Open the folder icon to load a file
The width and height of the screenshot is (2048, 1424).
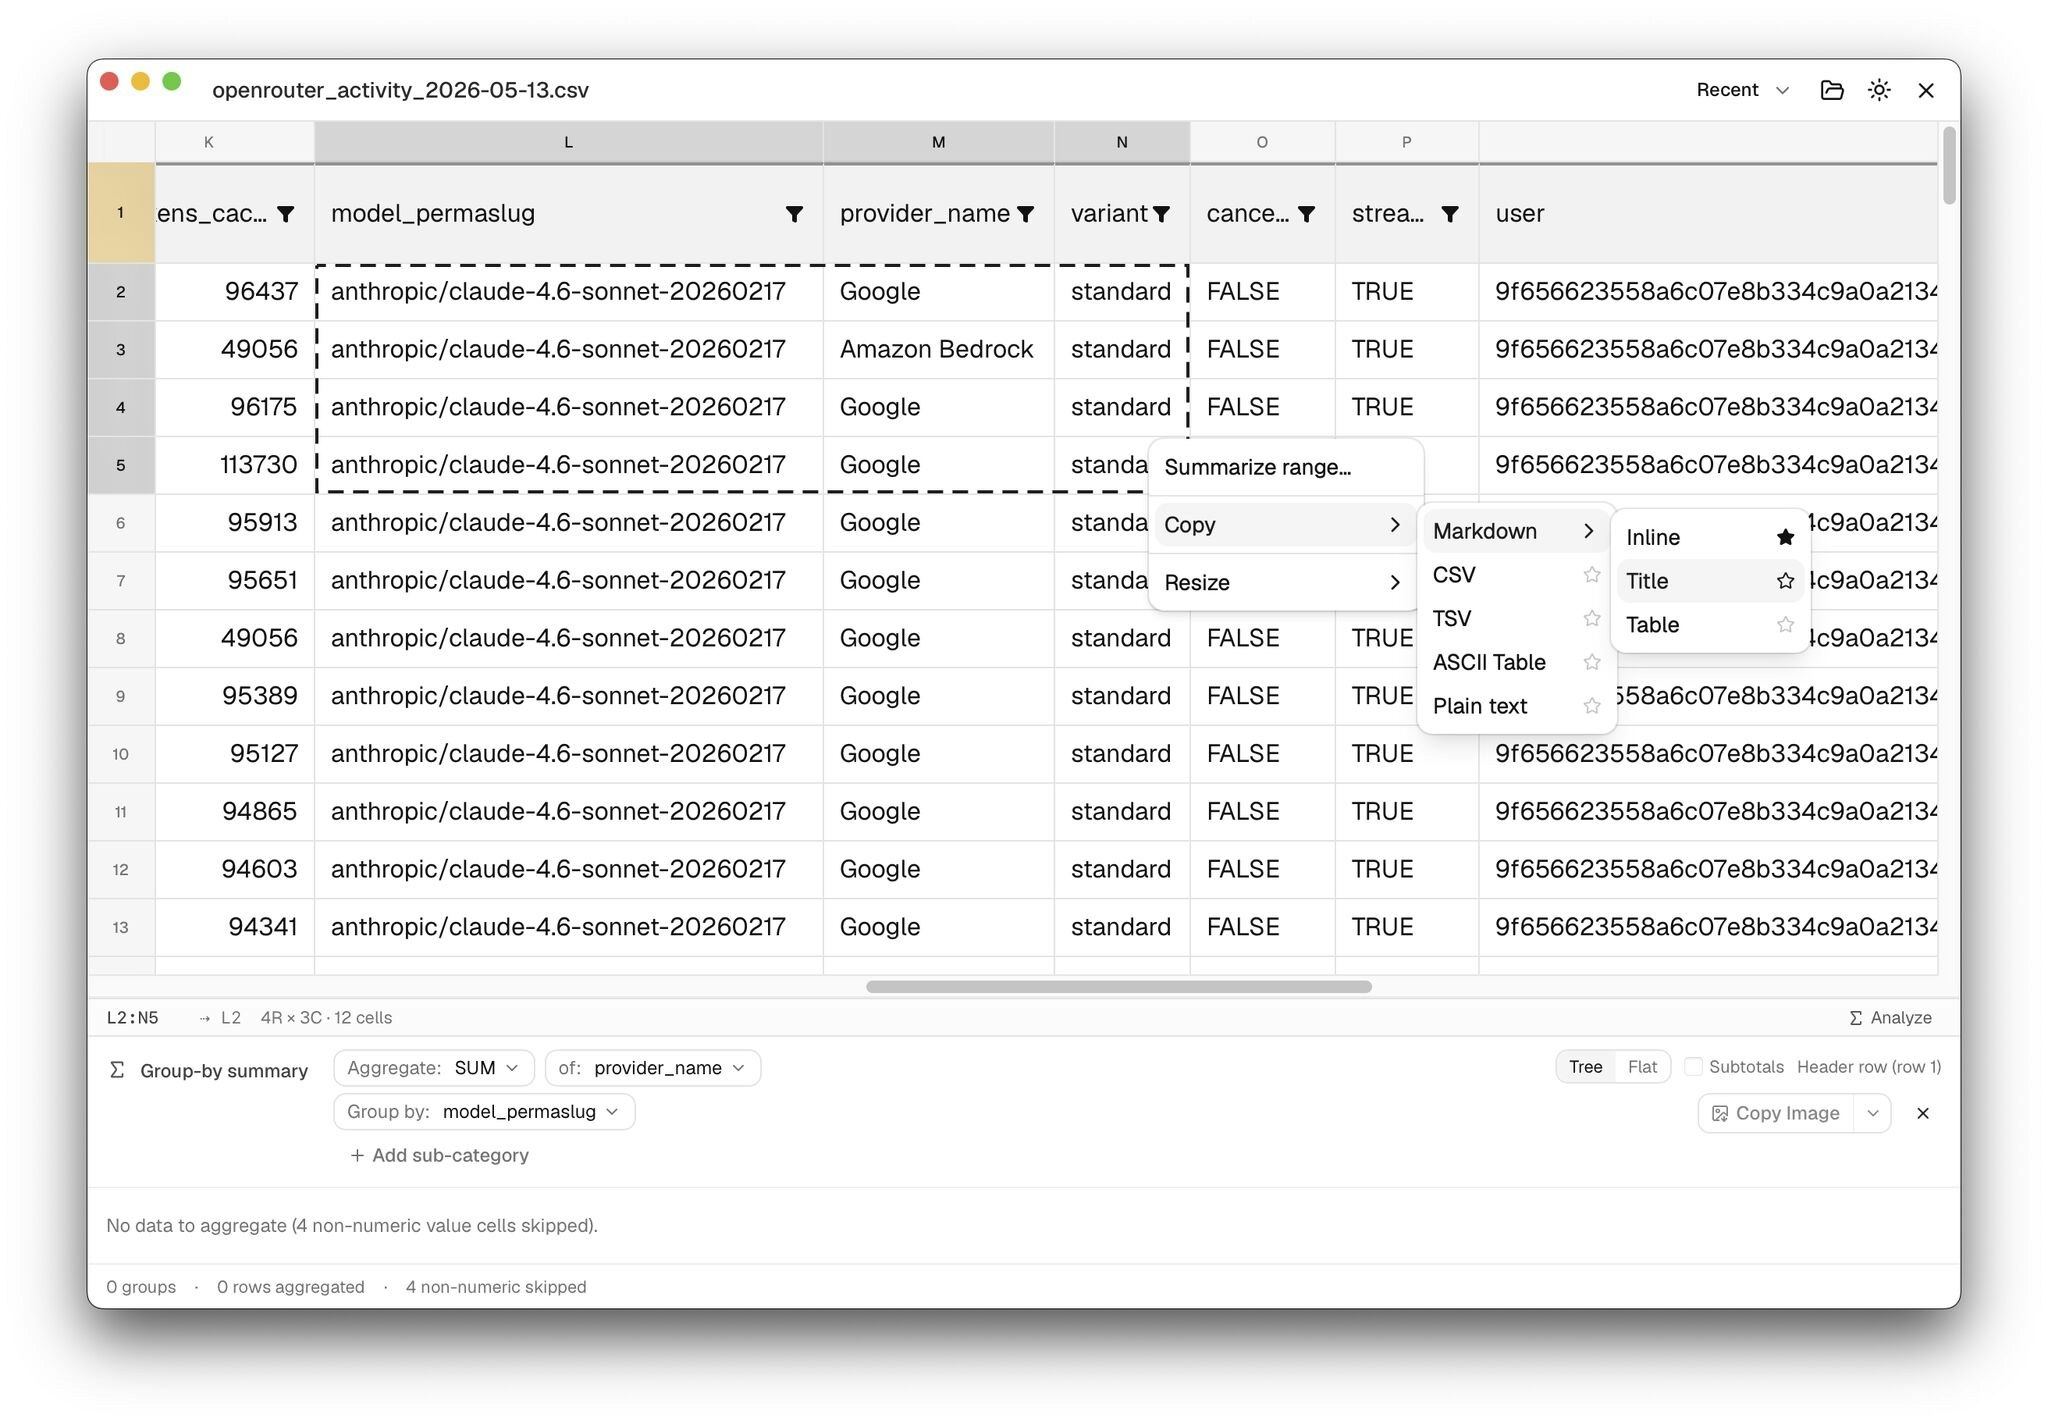pyautogui.click(x=1831, y=90)
